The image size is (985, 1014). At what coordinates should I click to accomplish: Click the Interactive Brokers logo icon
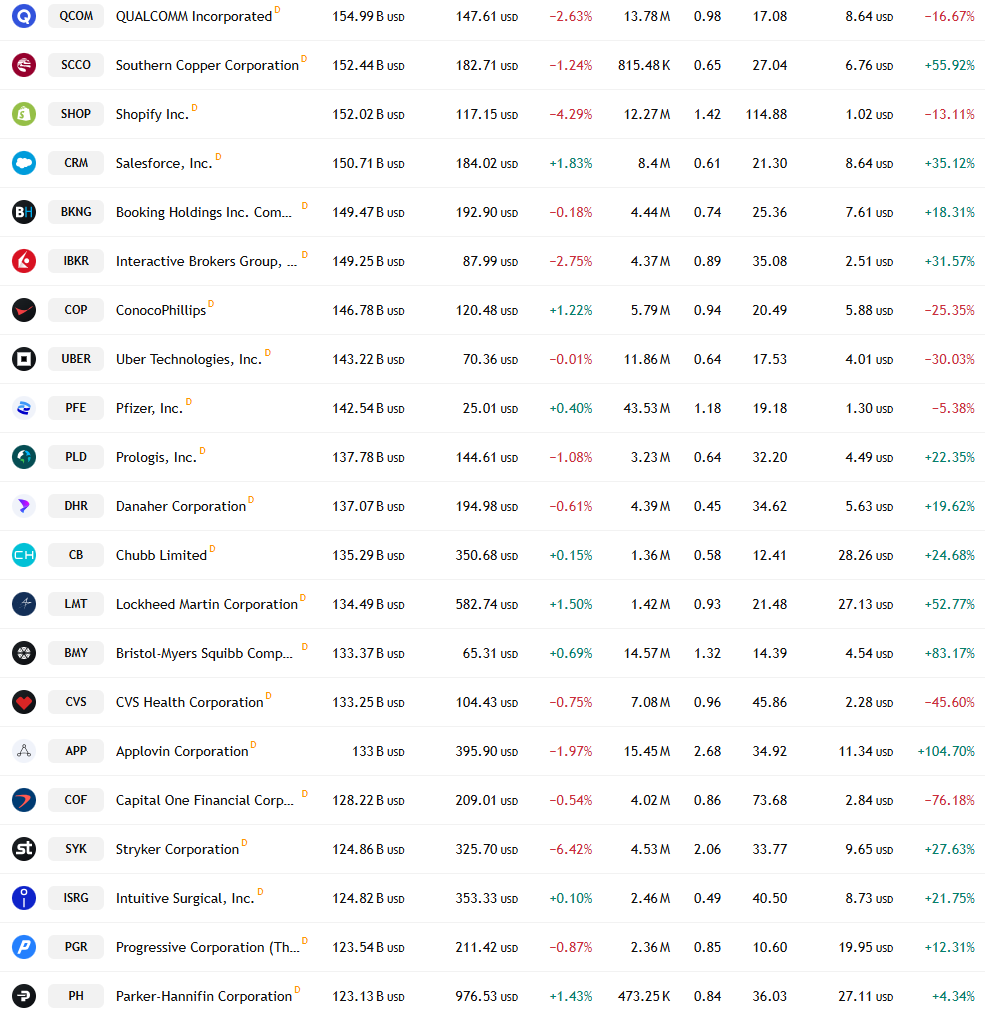tap(24, 261)
